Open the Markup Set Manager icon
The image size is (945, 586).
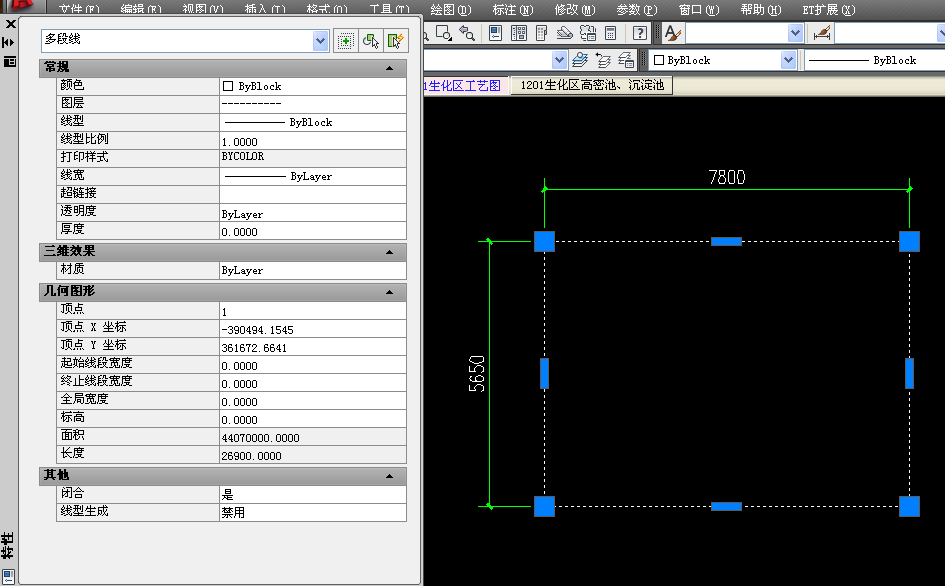(x=588, y=33)
